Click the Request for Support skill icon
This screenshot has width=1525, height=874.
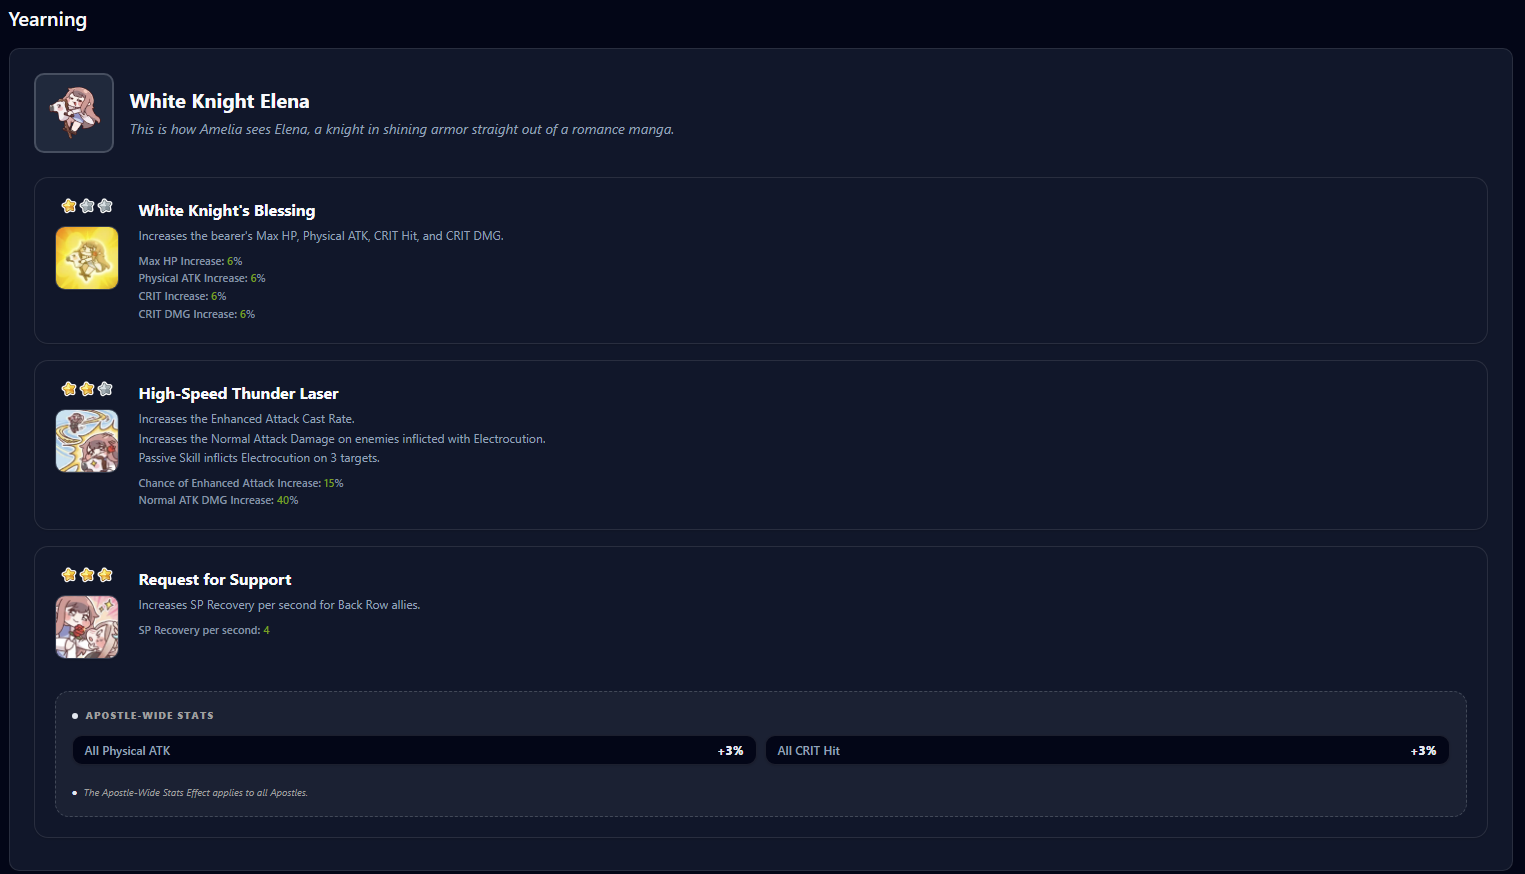coord(87,627)
